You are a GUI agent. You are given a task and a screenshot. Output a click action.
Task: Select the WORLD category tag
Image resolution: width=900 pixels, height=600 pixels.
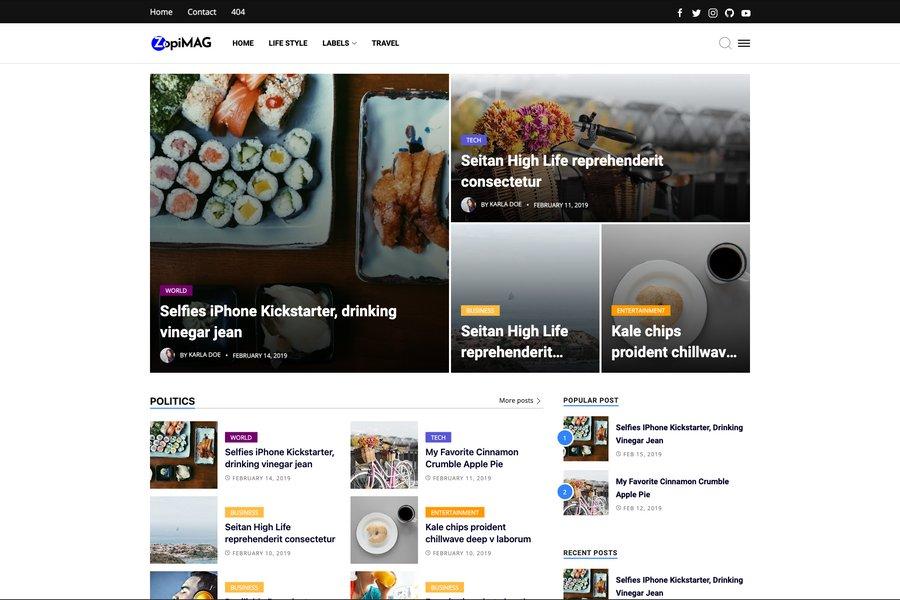(x=174, y=289)
